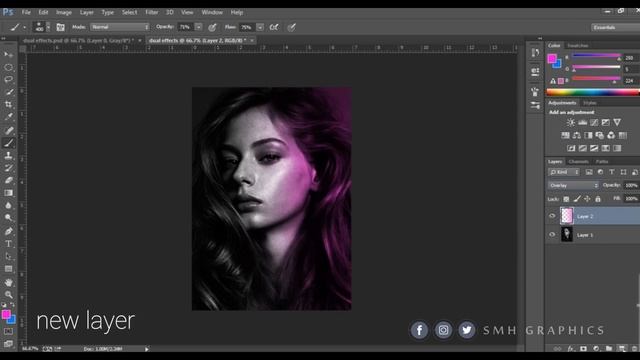Open the layer filter Kind dropdown
This screenshot has width=640, height=360.
pyautogui.click(x=564, y=172)
